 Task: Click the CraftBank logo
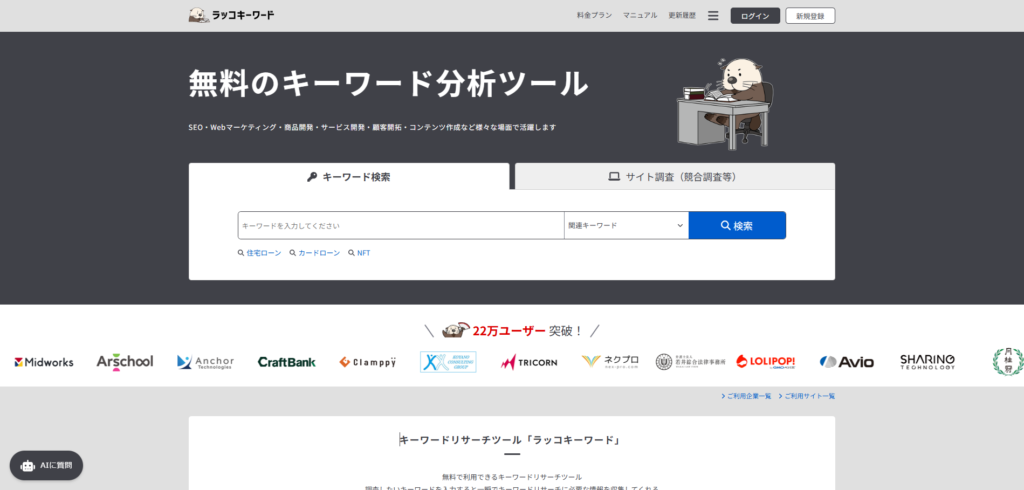click(287, 362)
